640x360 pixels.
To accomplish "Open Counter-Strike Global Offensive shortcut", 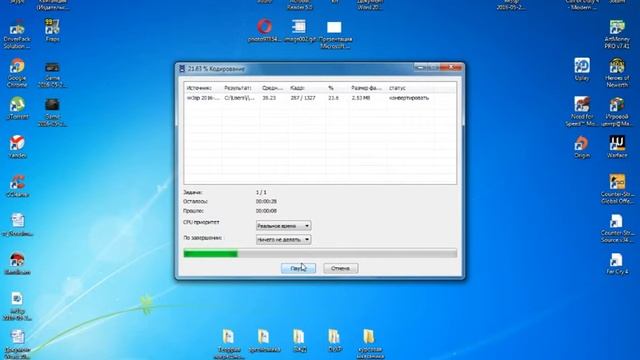I will pyautogui.click(x=617, y=189).
